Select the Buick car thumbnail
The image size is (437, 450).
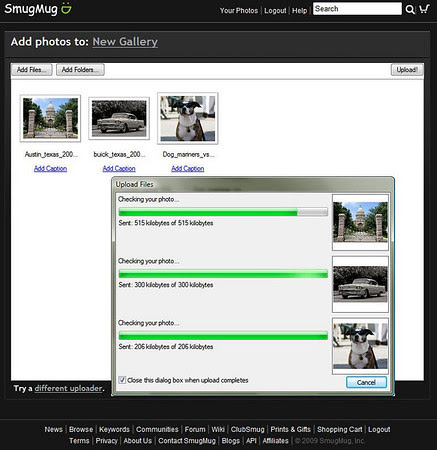click(x=119, y=118)
